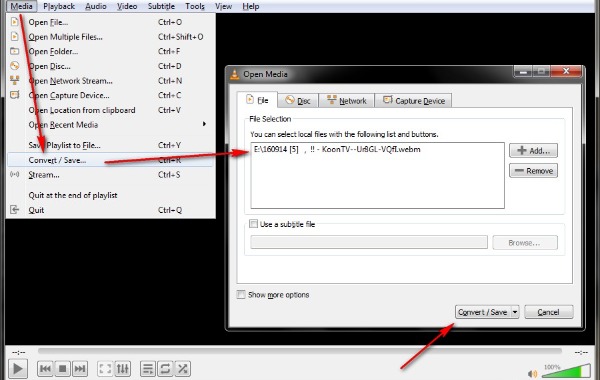Switch to Network tab
This screenshot has height=380, width=600.
[x=346, y=101]
